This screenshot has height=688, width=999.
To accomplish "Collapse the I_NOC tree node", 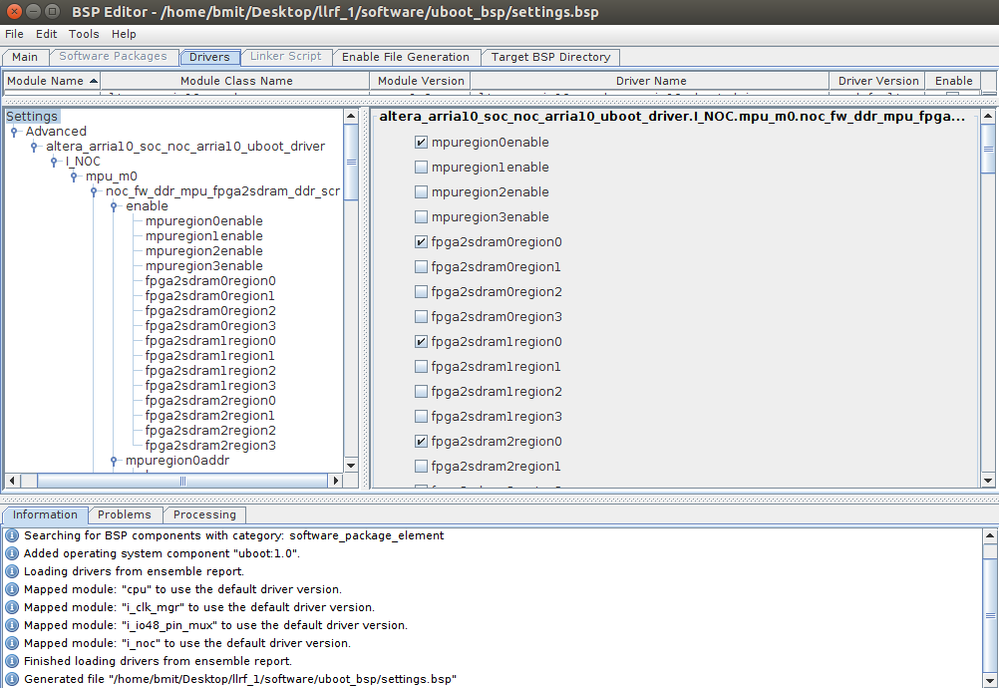I will 54,162.
